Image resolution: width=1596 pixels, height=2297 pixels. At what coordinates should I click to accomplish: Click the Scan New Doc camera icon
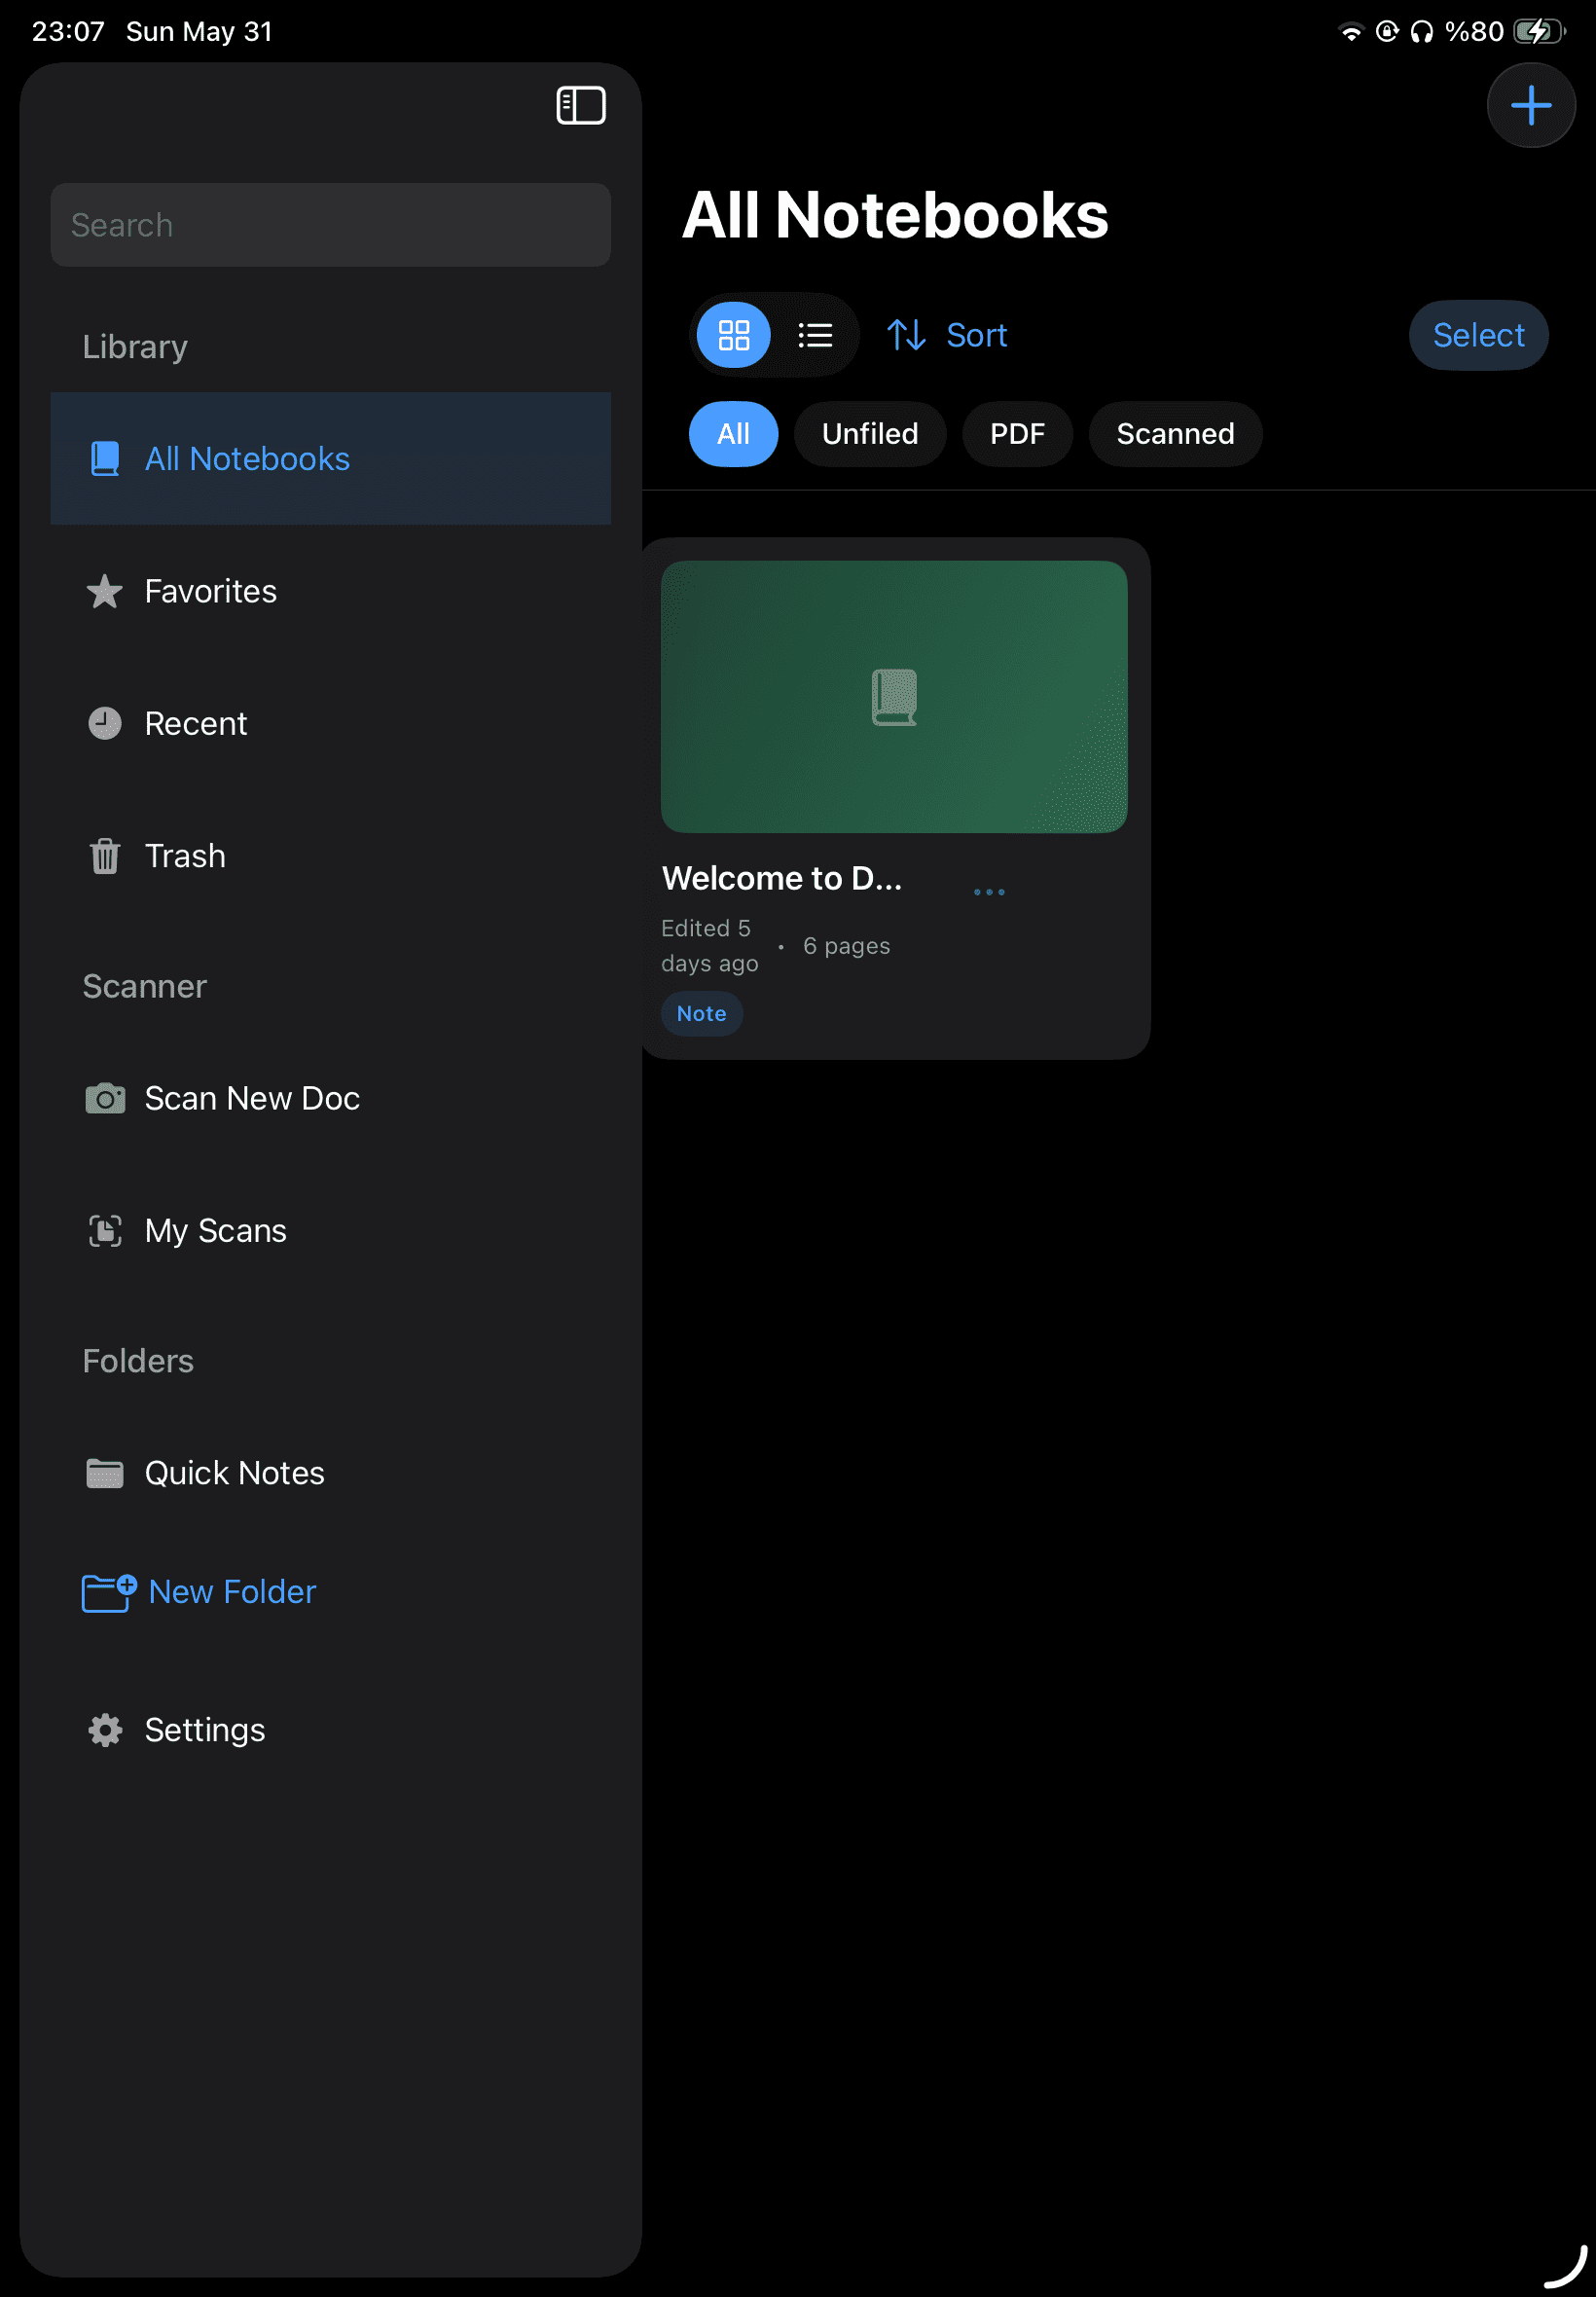tap(105, 1099)
